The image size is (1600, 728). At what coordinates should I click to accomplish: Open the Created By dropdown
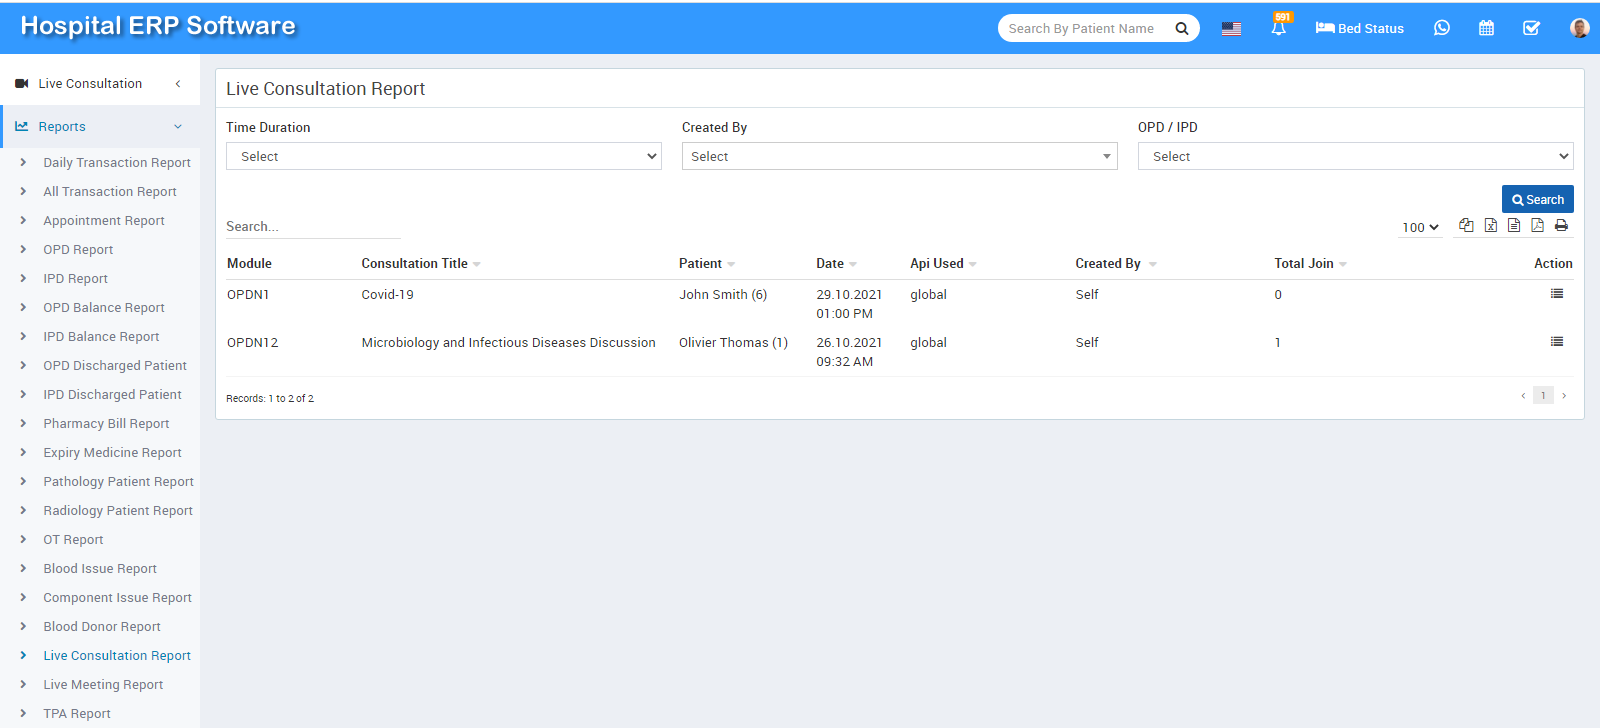899,156
